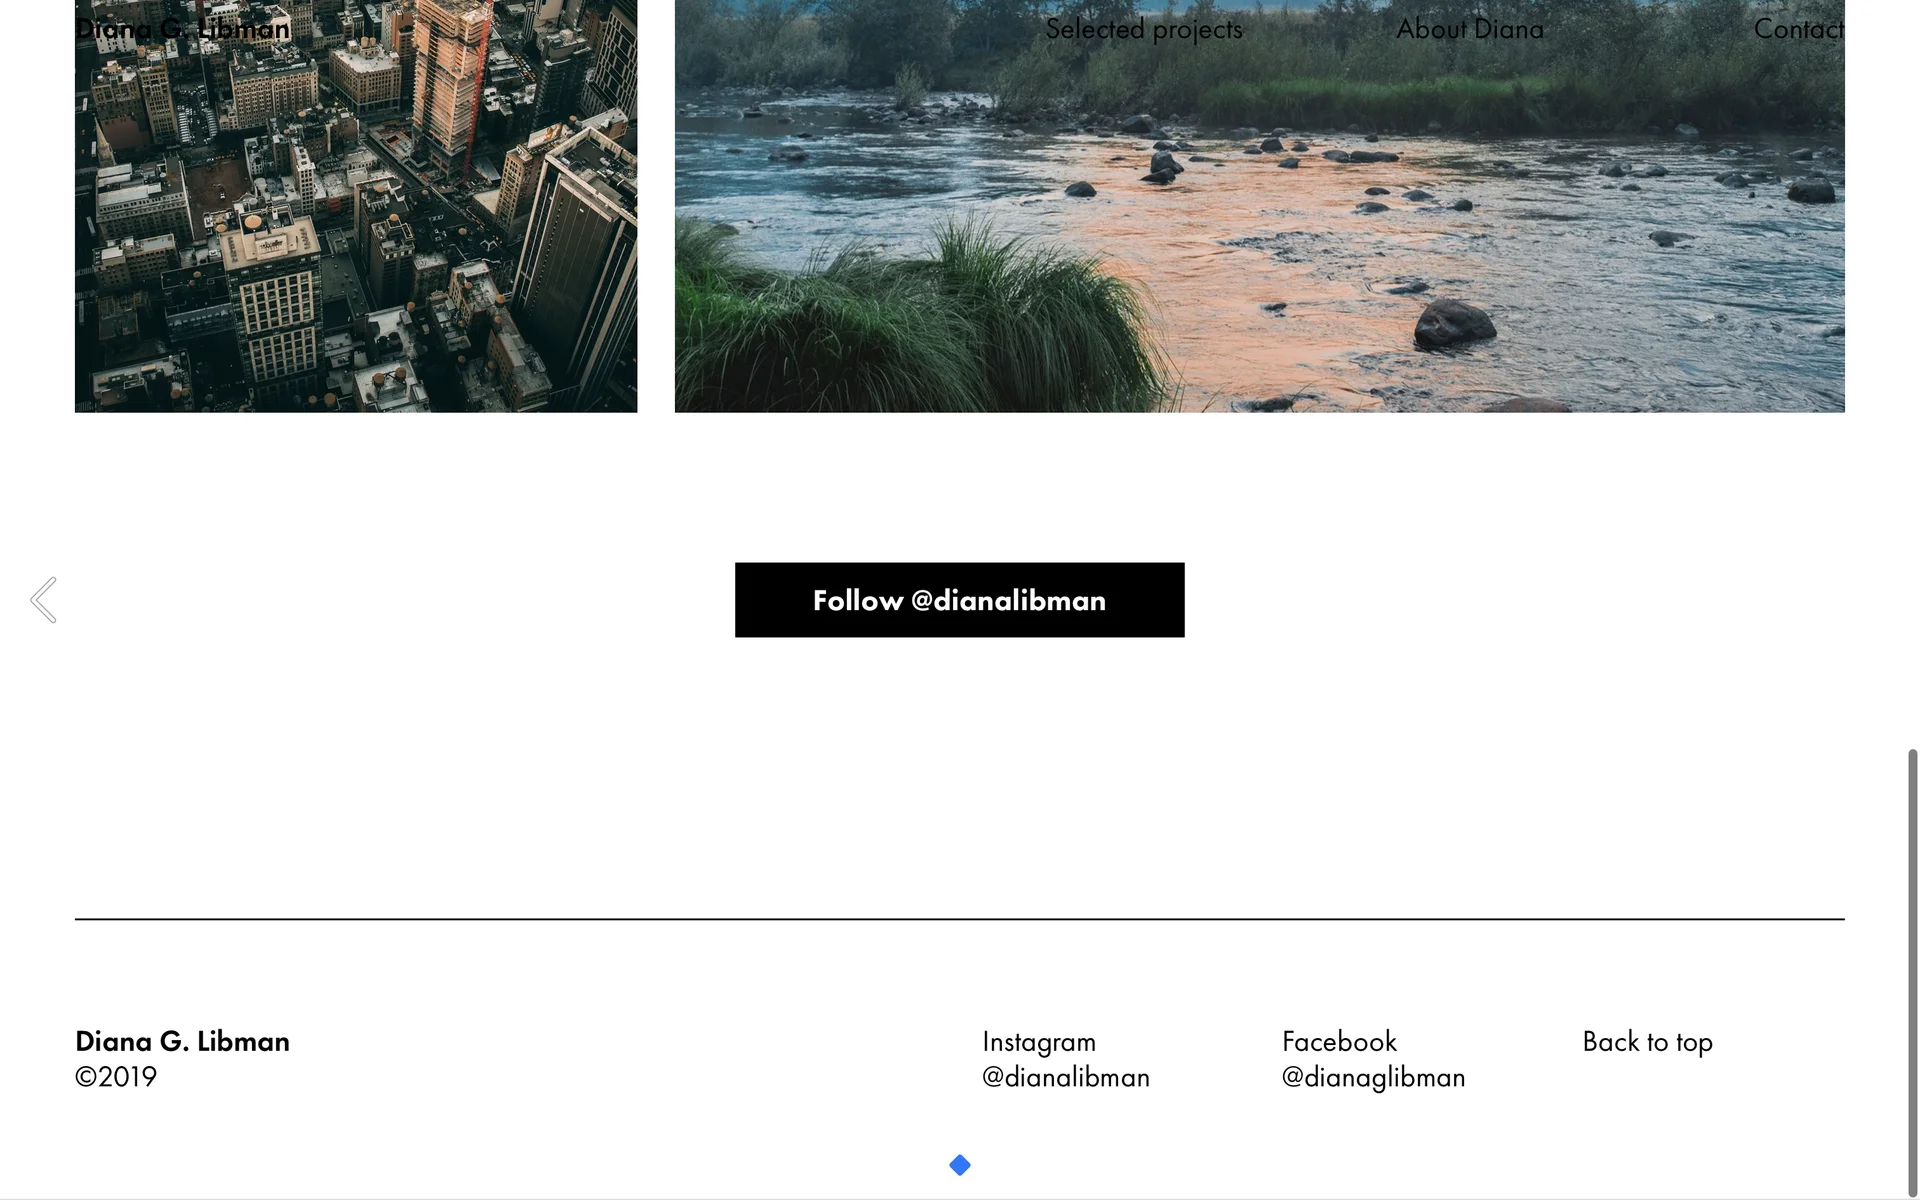This screenshot has height=1200, width=1920.
Task: Click the left arrow chevron icon
Action: [x=43, y=600]
